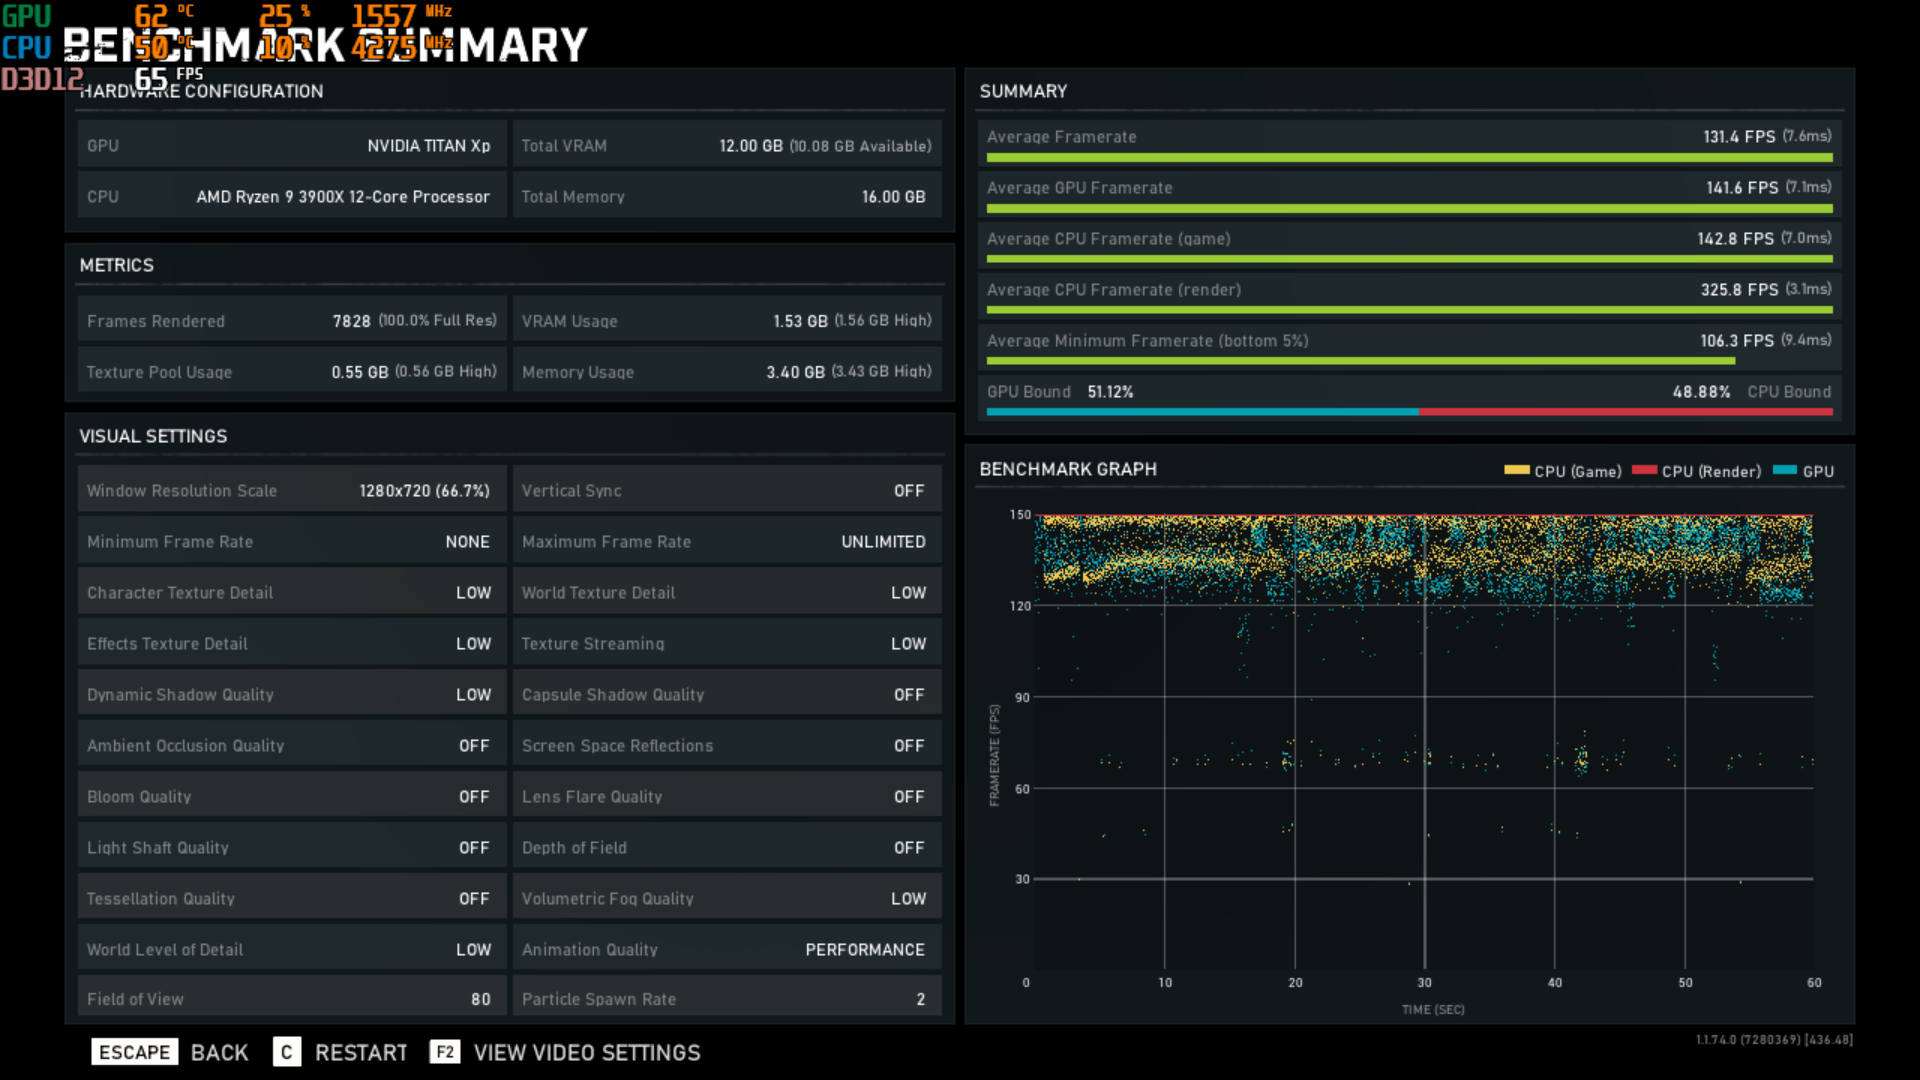Click the Average Framerate green bar

pos(1409,157)
